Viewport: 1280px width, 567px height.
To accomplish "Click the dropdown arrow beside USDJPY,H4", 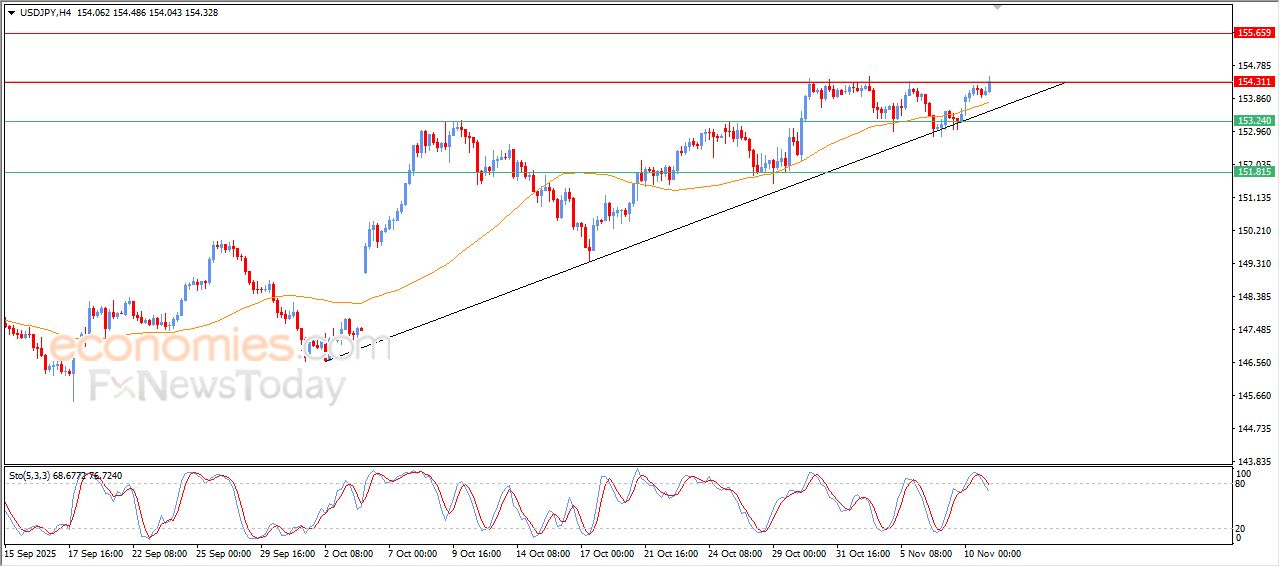I will click(x=12, y=13).
